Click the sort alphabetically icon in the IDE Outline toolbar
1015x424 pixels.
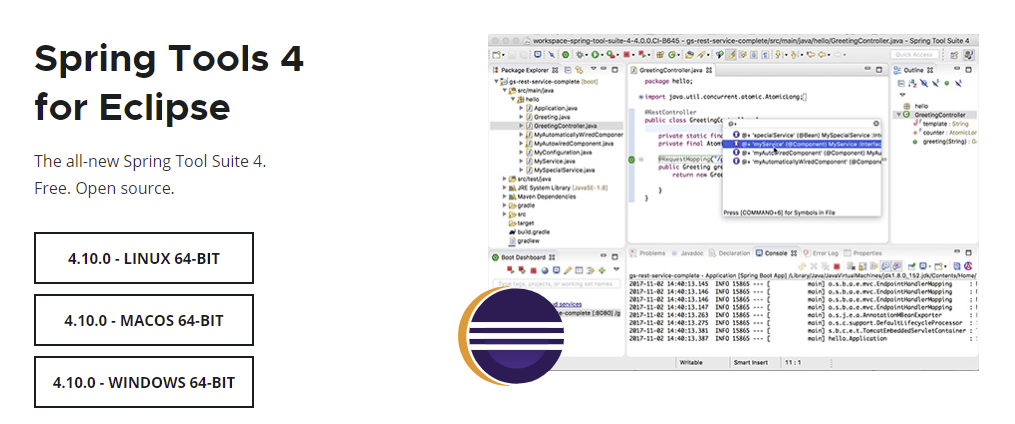(x=912, y=84)
